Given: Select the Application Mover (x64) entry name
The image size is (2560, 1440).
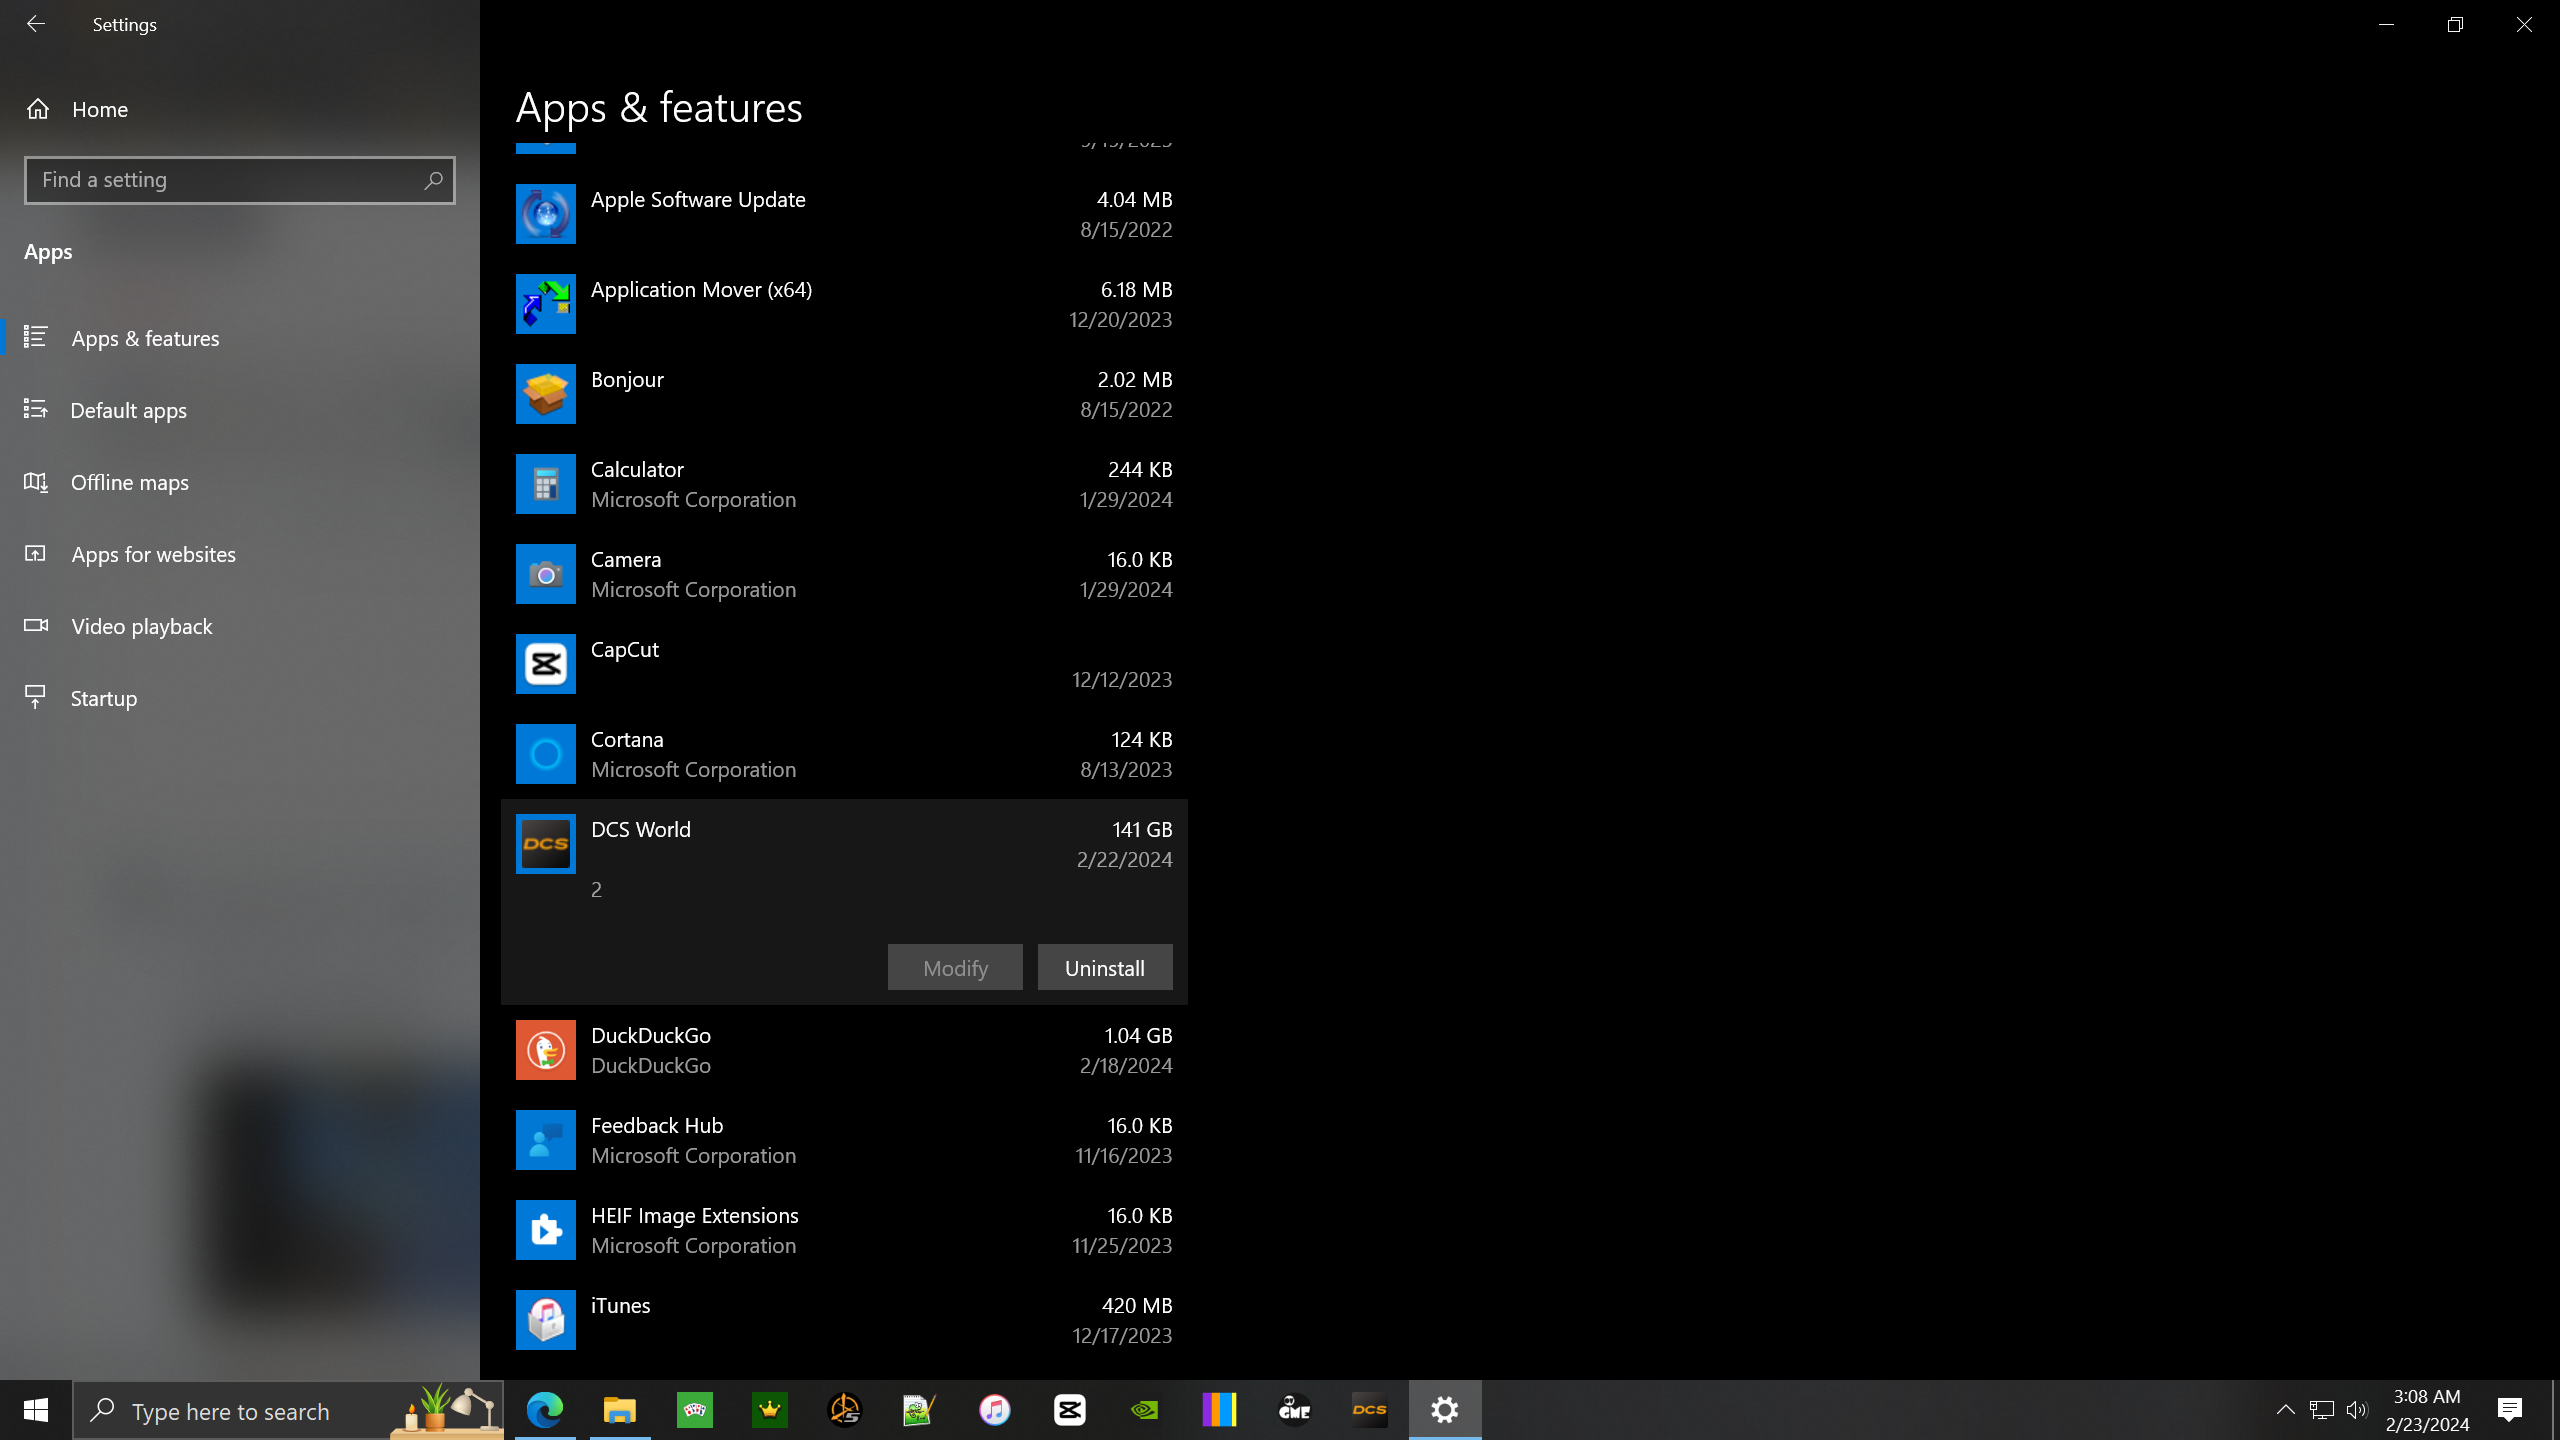Looking at the screenshot, I should (x=701, y=290).
